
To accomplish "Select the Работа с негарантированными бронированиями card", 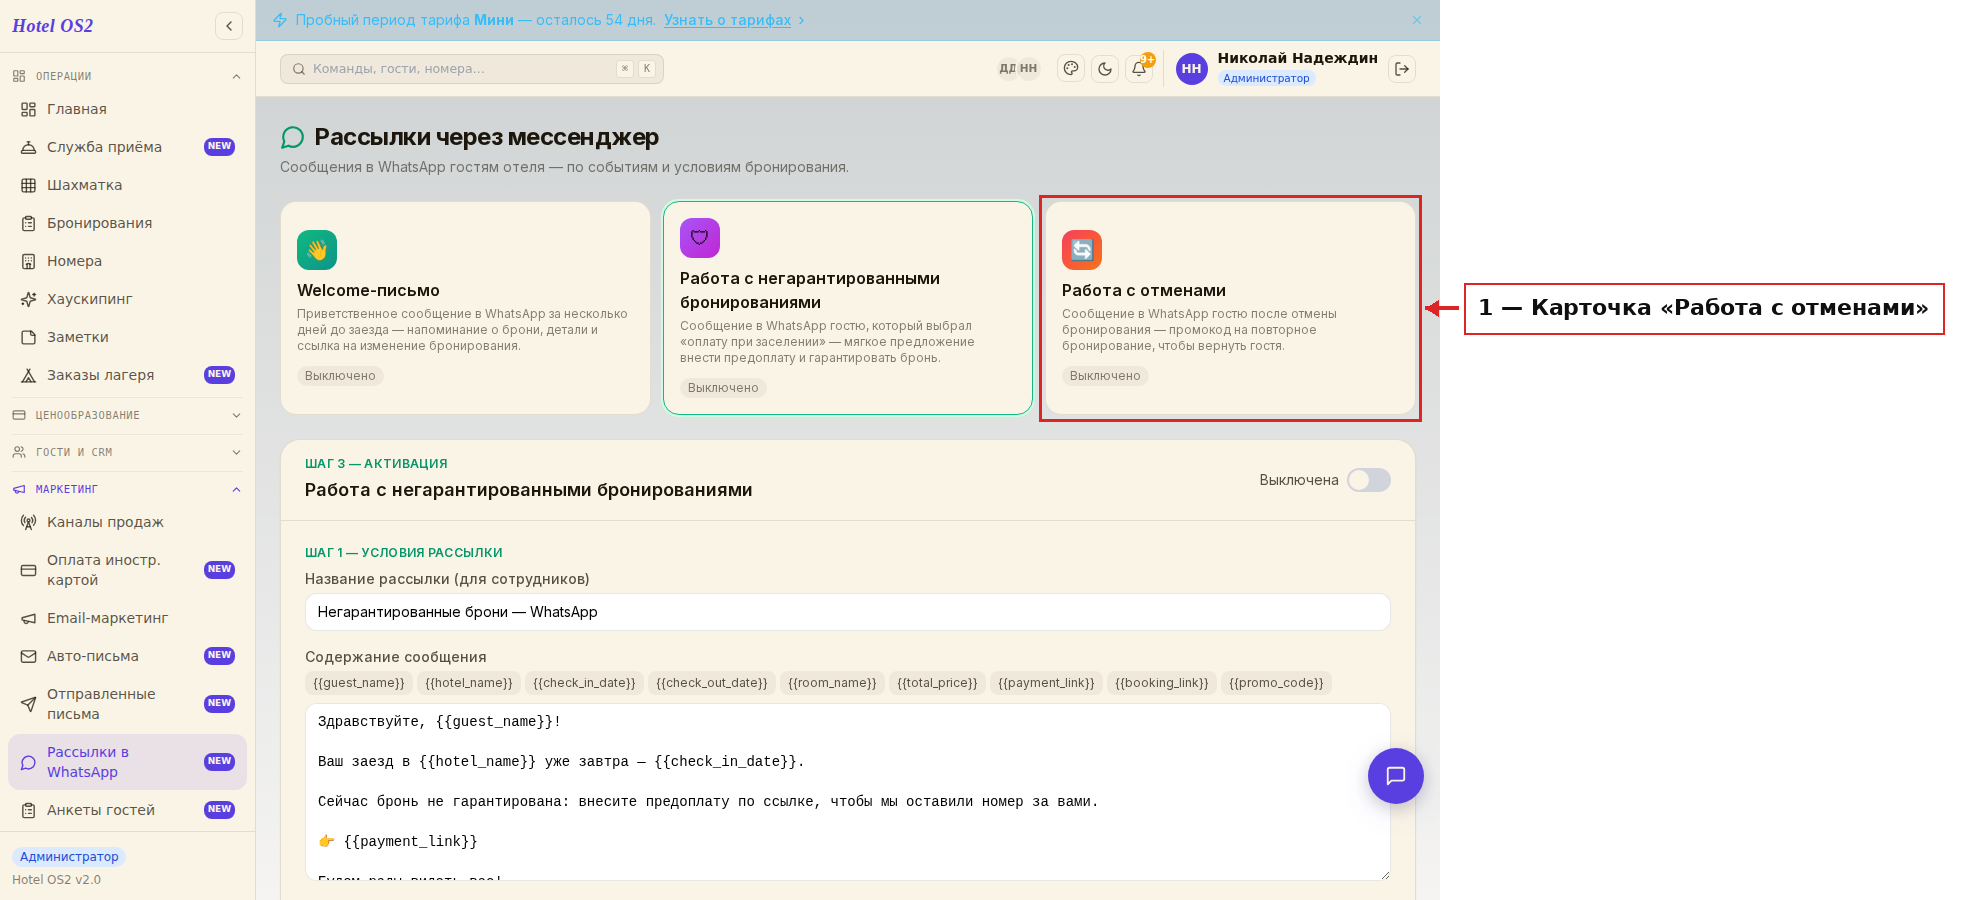I will pyautogui.click(x=848, y=308).
